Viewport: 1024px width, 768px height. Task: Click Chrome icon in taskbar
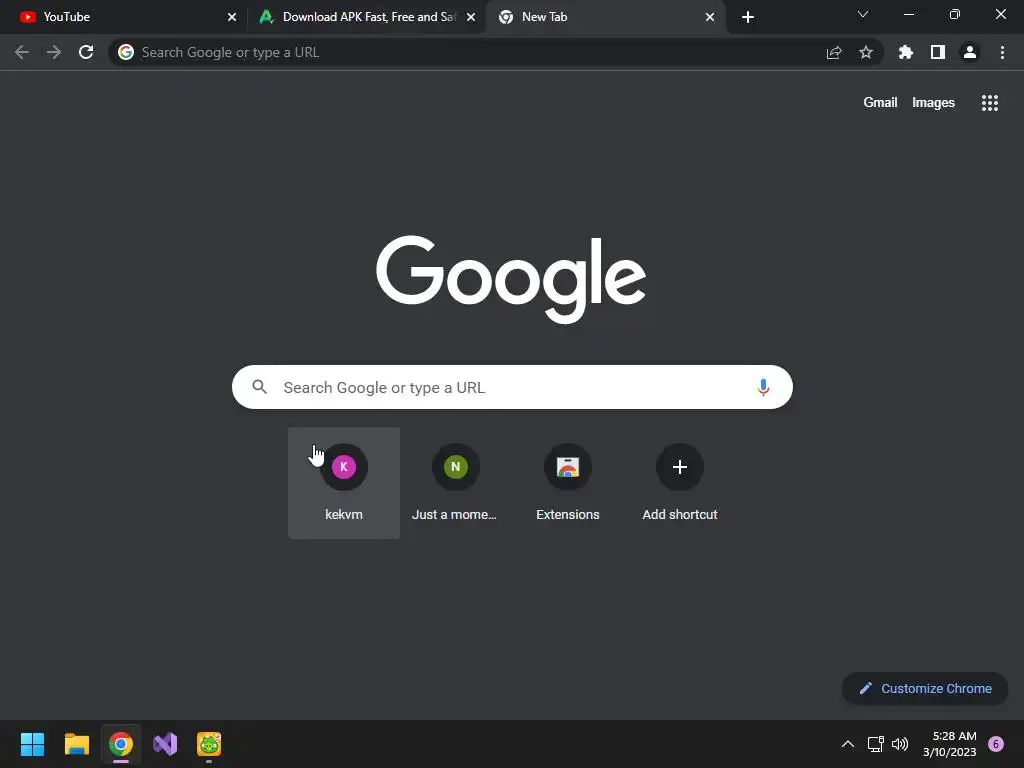tap(121, 744)
